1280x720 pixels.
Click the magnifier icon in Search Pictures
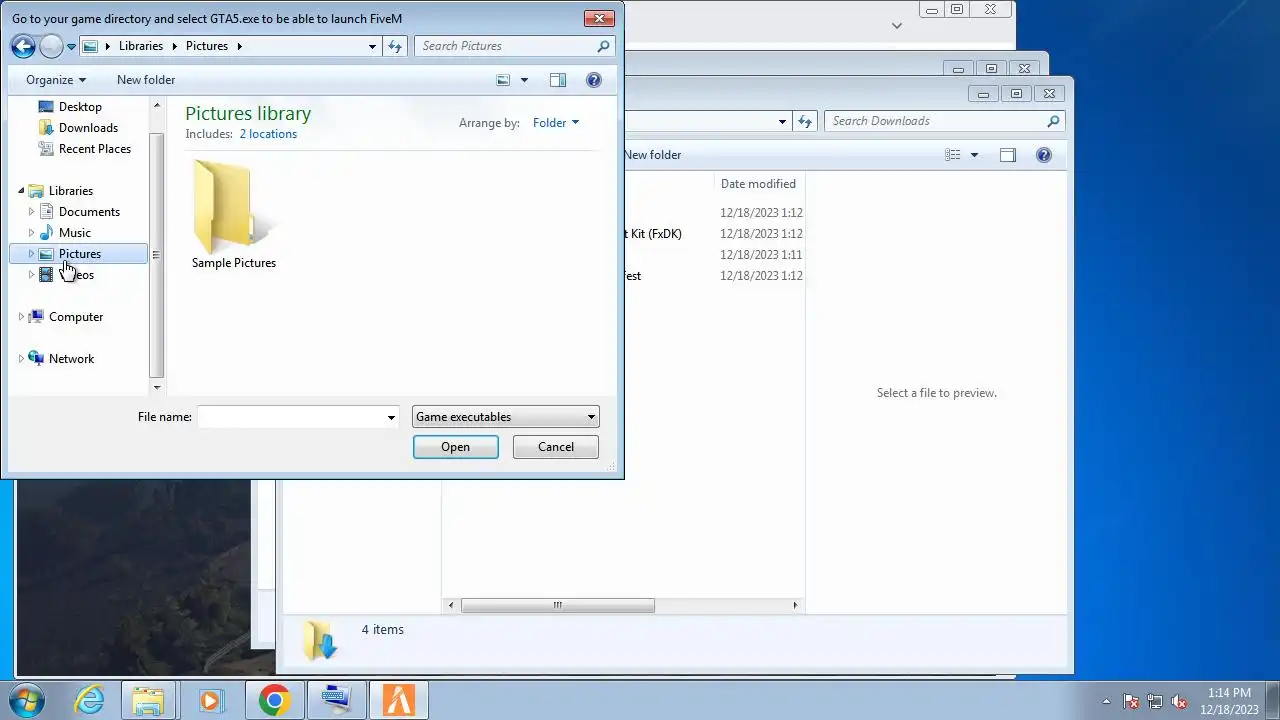(603, 46)
